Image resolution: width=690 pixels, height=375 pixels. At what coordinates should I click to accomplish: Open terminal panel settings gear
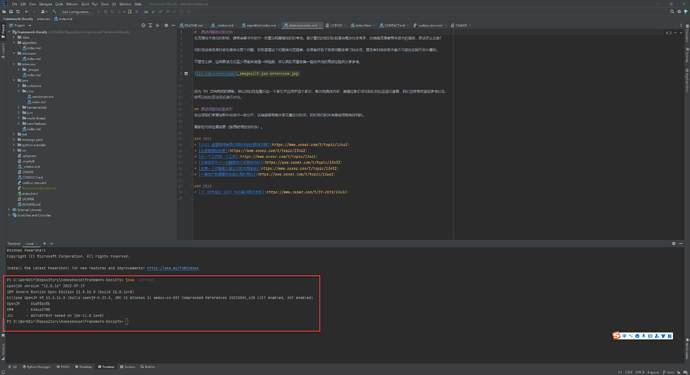click(673, 243)
